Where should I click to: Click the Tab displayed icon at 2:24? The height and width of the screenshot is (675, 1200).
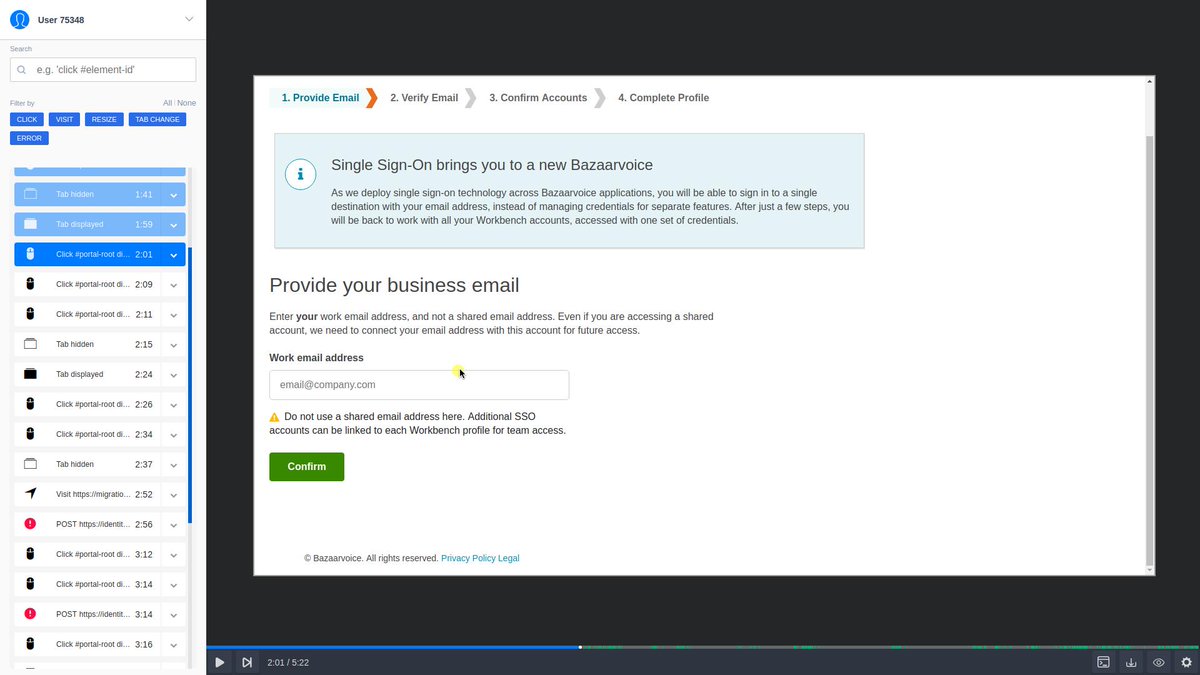point(30,374)
